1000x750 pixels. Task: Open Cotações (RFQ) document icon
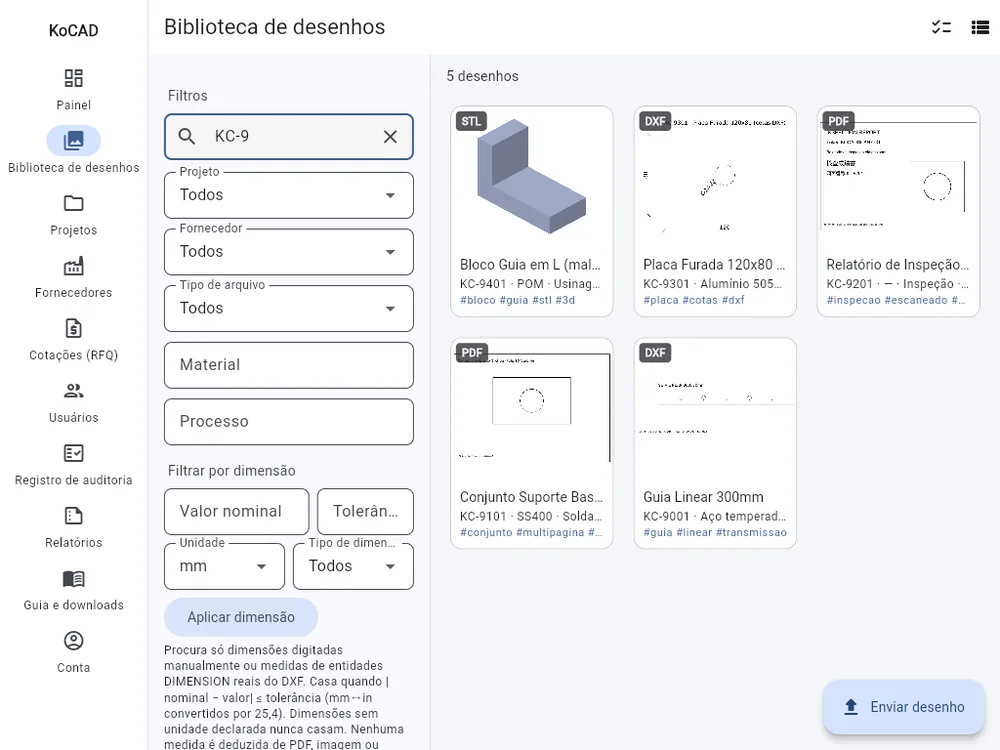73,328
